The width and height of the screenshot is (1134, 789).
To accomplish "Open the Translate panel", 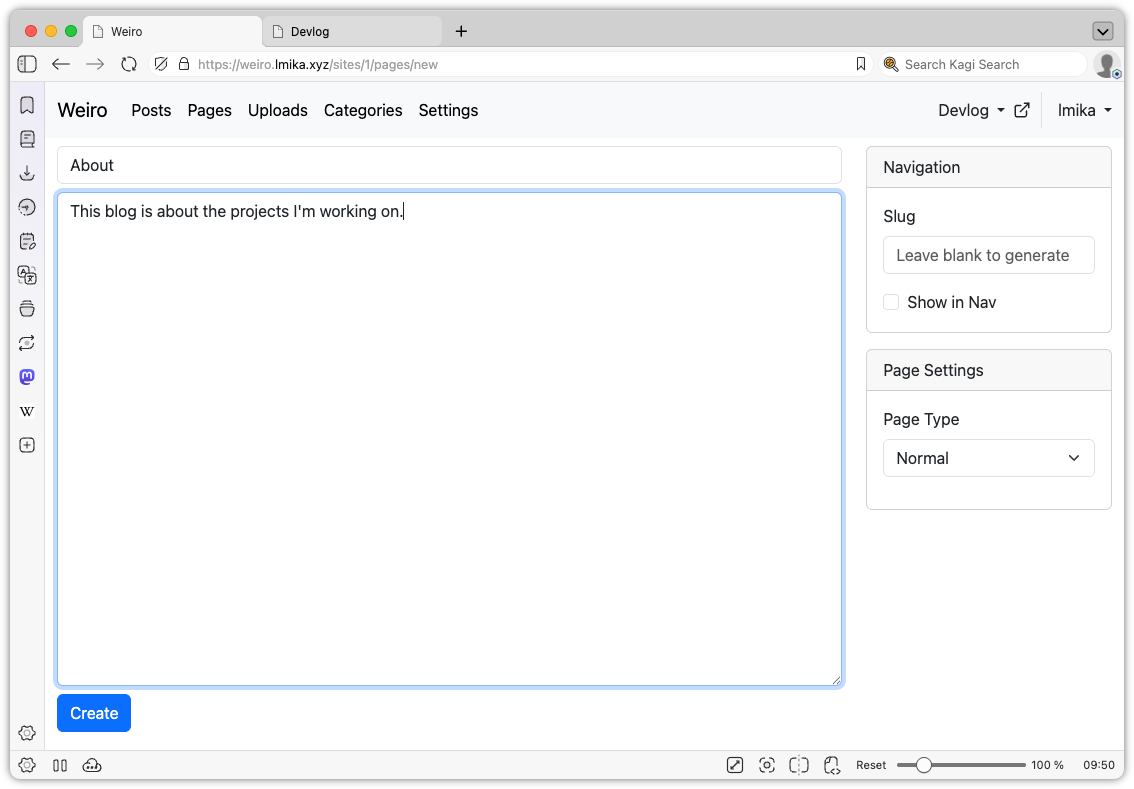I will click(x=27, y=275).
